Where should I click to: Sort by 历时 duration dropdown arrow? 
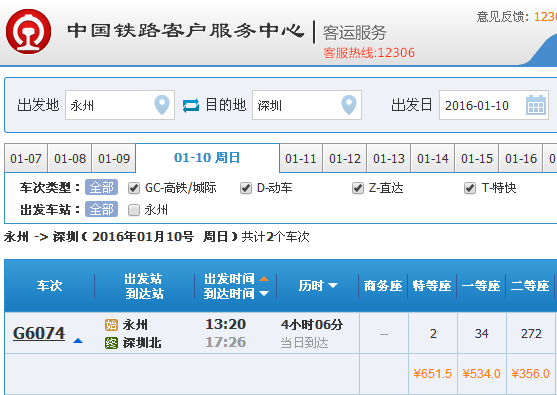click(x=333, y=285)
